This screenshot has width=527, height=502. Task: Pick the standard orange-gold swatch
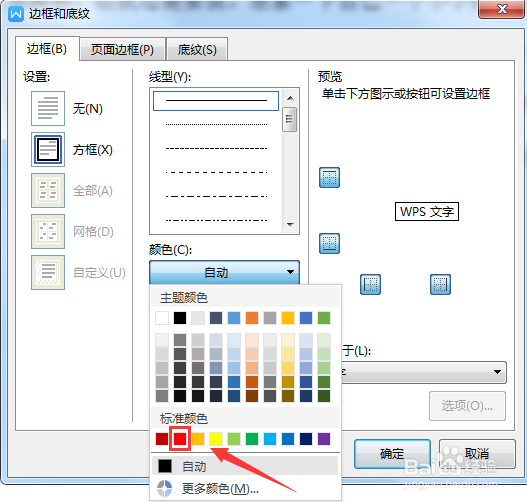coord(198,439)
